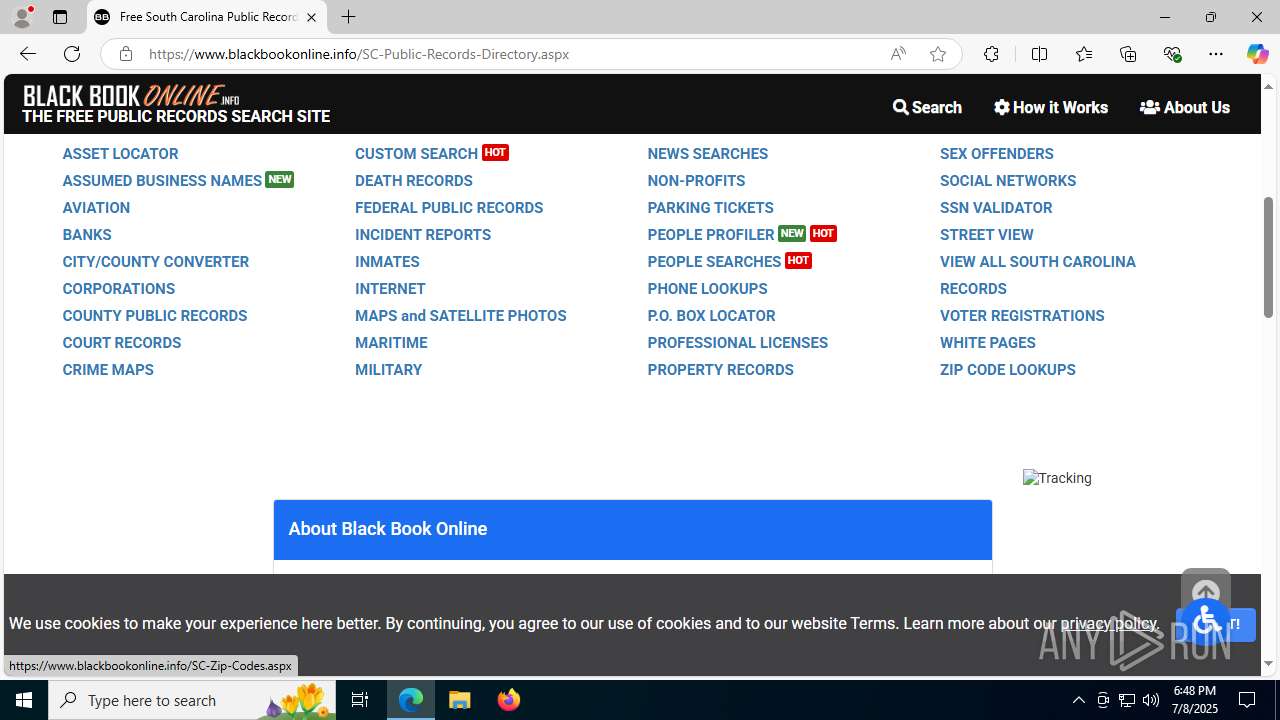
Task: Click the scroll-to-top arrow button
Action: pos(1206,591)
